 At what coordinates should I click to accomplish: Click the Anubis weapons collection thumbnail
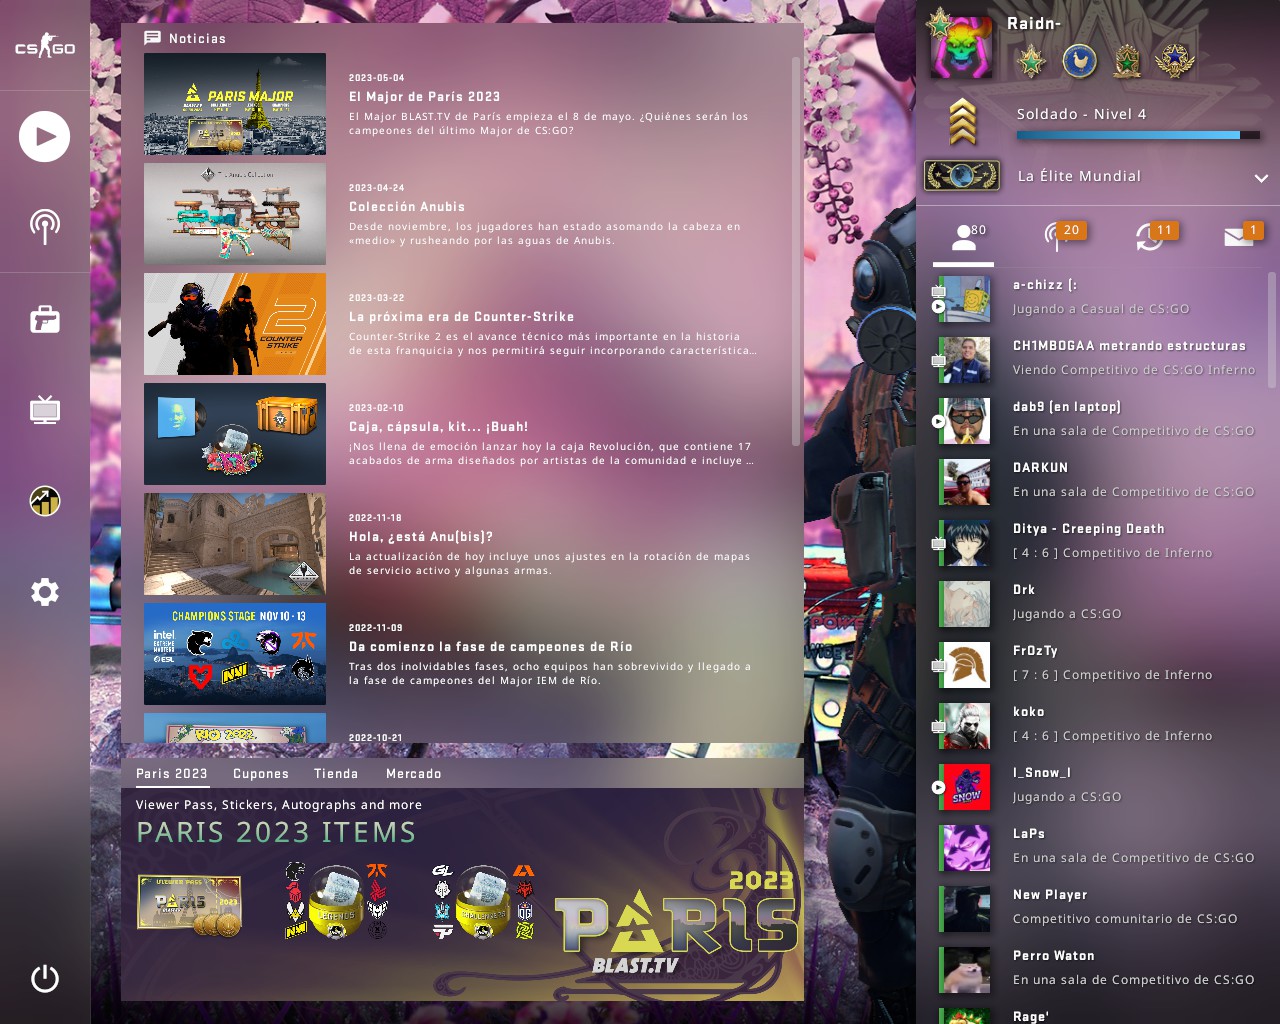pyautogui.click(x=235, y=214)
